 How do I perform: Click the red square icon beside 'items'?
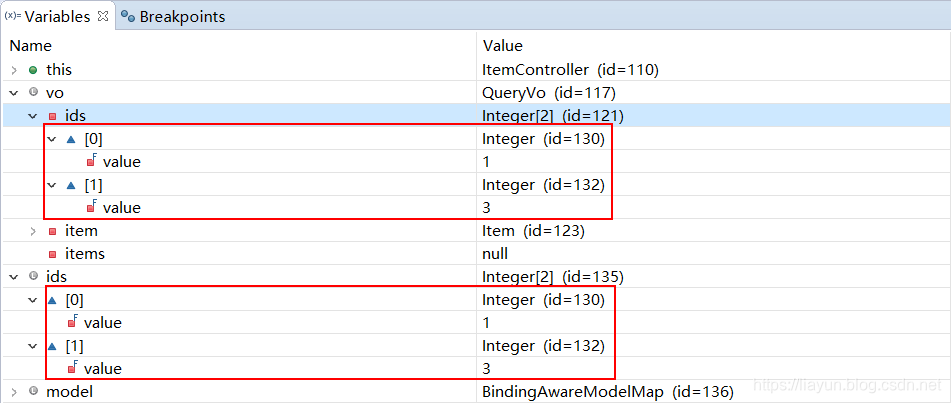coord(52,254)
